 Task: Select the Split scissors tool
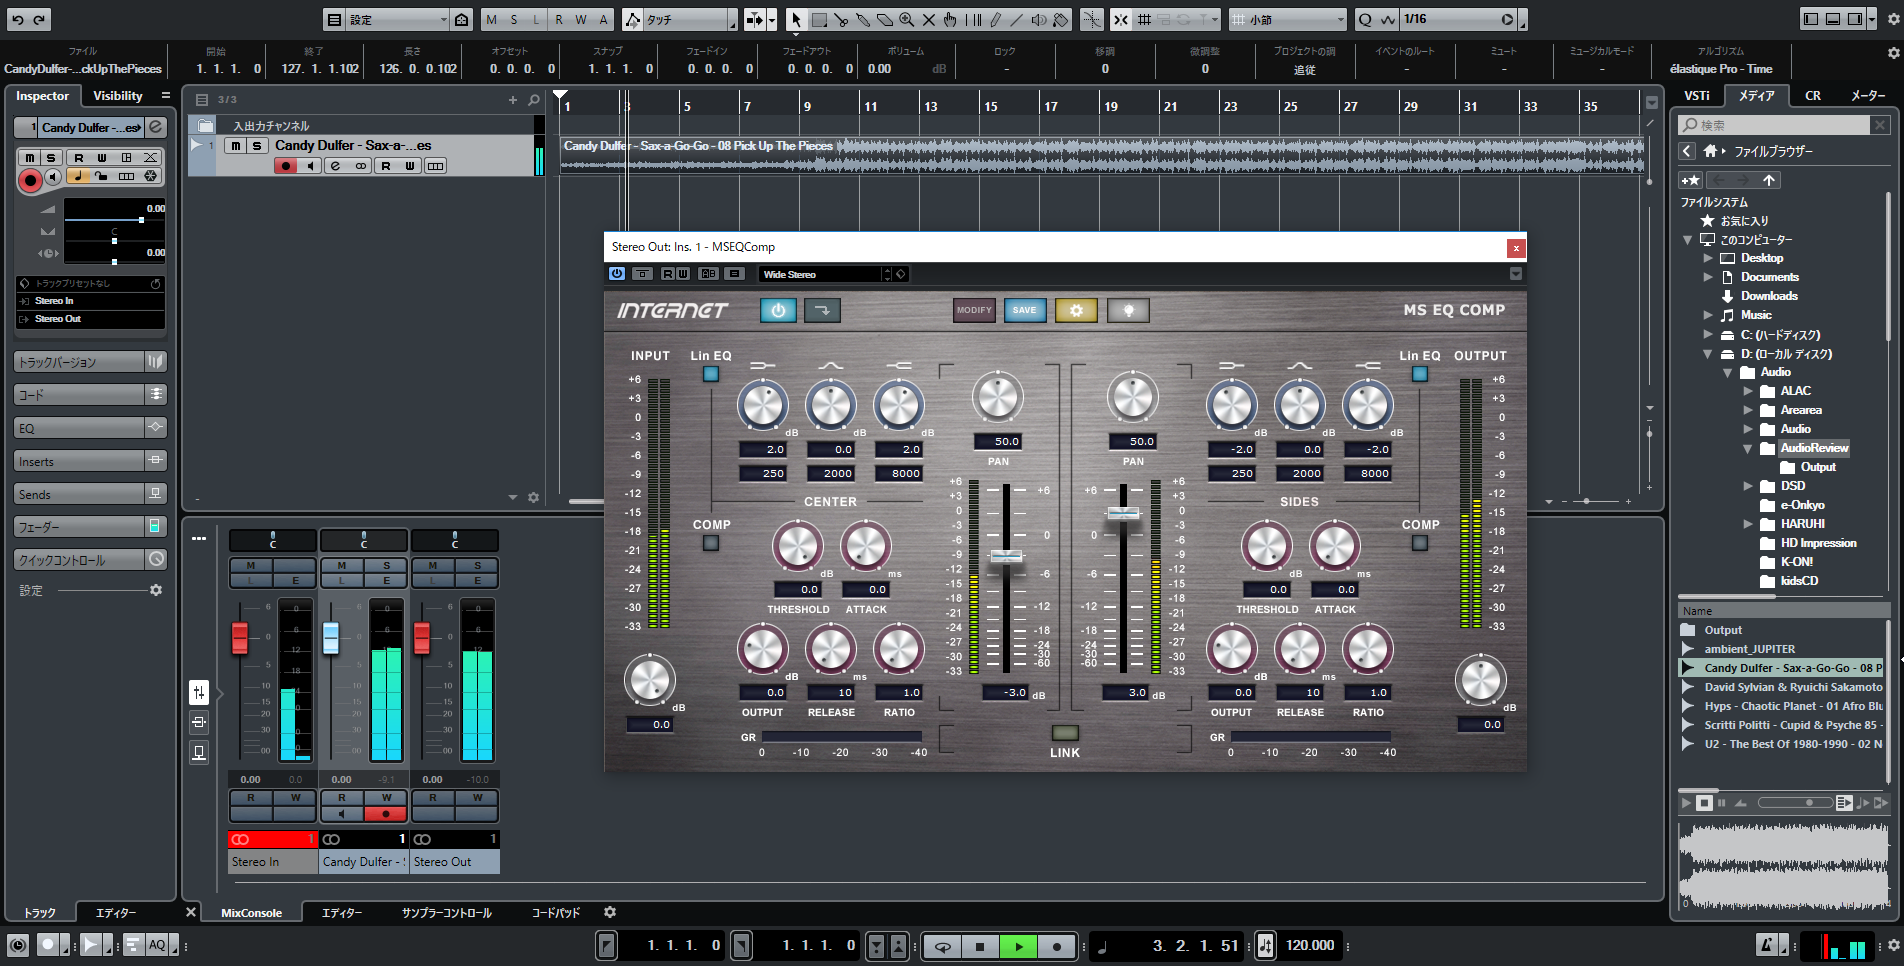(841, 19)
